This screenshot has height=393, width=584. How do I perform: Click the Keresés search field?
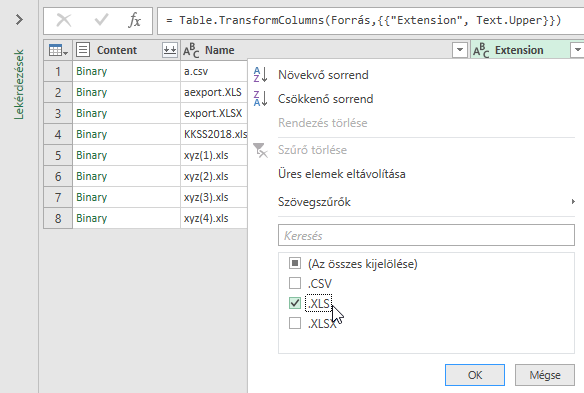click(426, 235)
